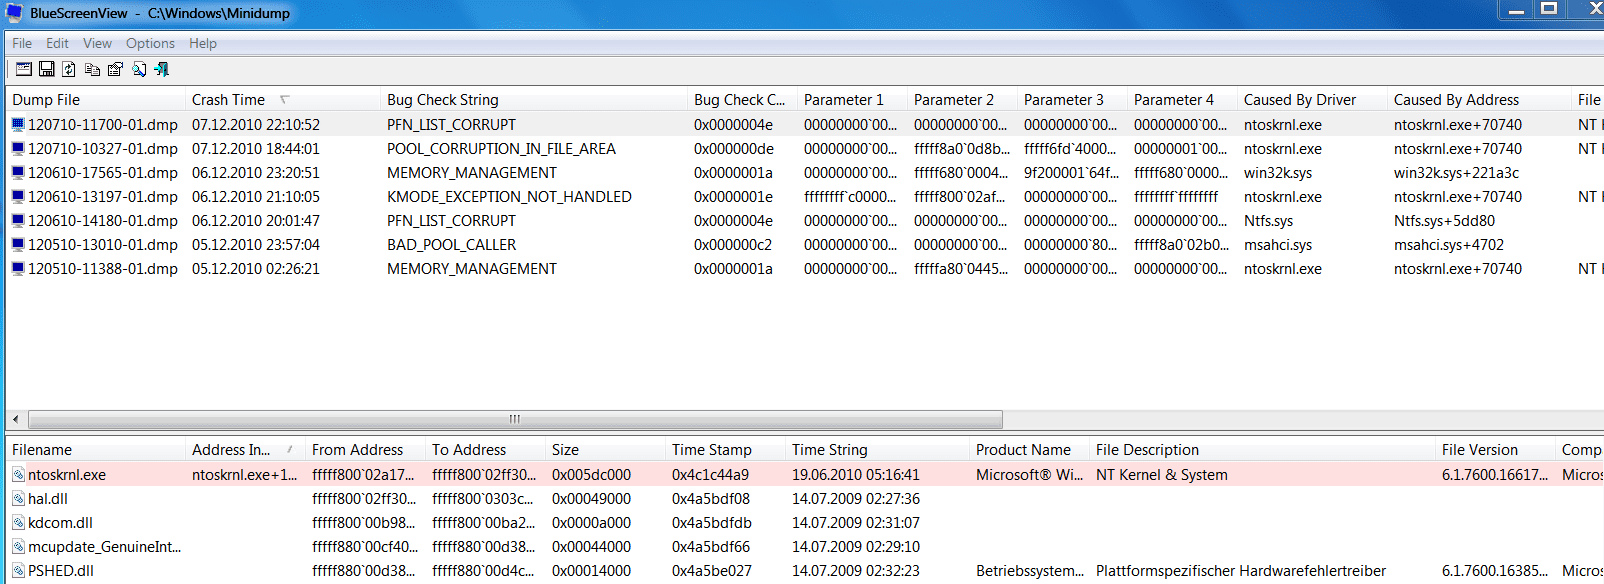Click crash time 06.12.2010 23:20:51

[256, 173]
